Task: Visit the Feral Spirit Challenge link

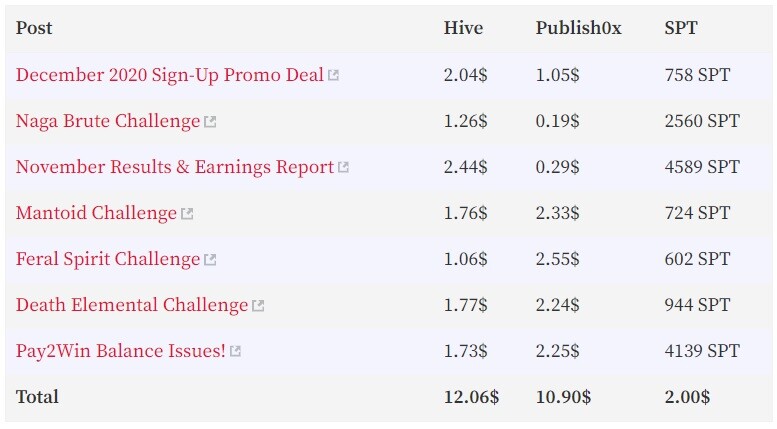Action: coord(108,259)
